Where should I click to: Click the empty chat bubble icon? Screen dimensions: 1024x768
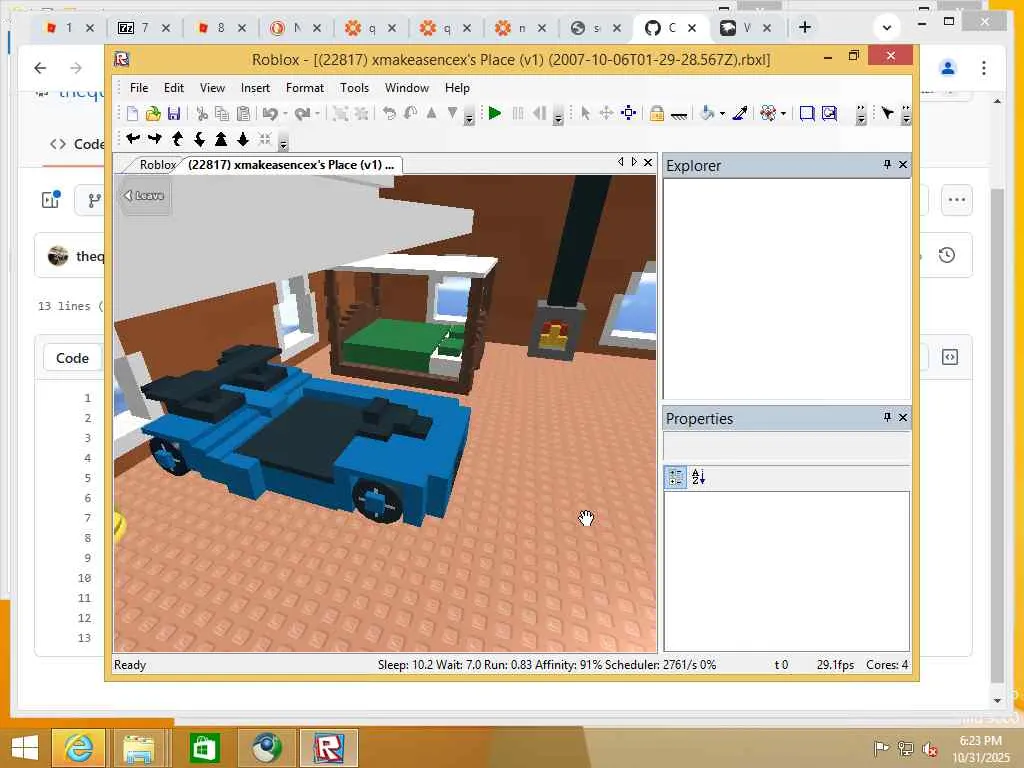click(807, 114)
